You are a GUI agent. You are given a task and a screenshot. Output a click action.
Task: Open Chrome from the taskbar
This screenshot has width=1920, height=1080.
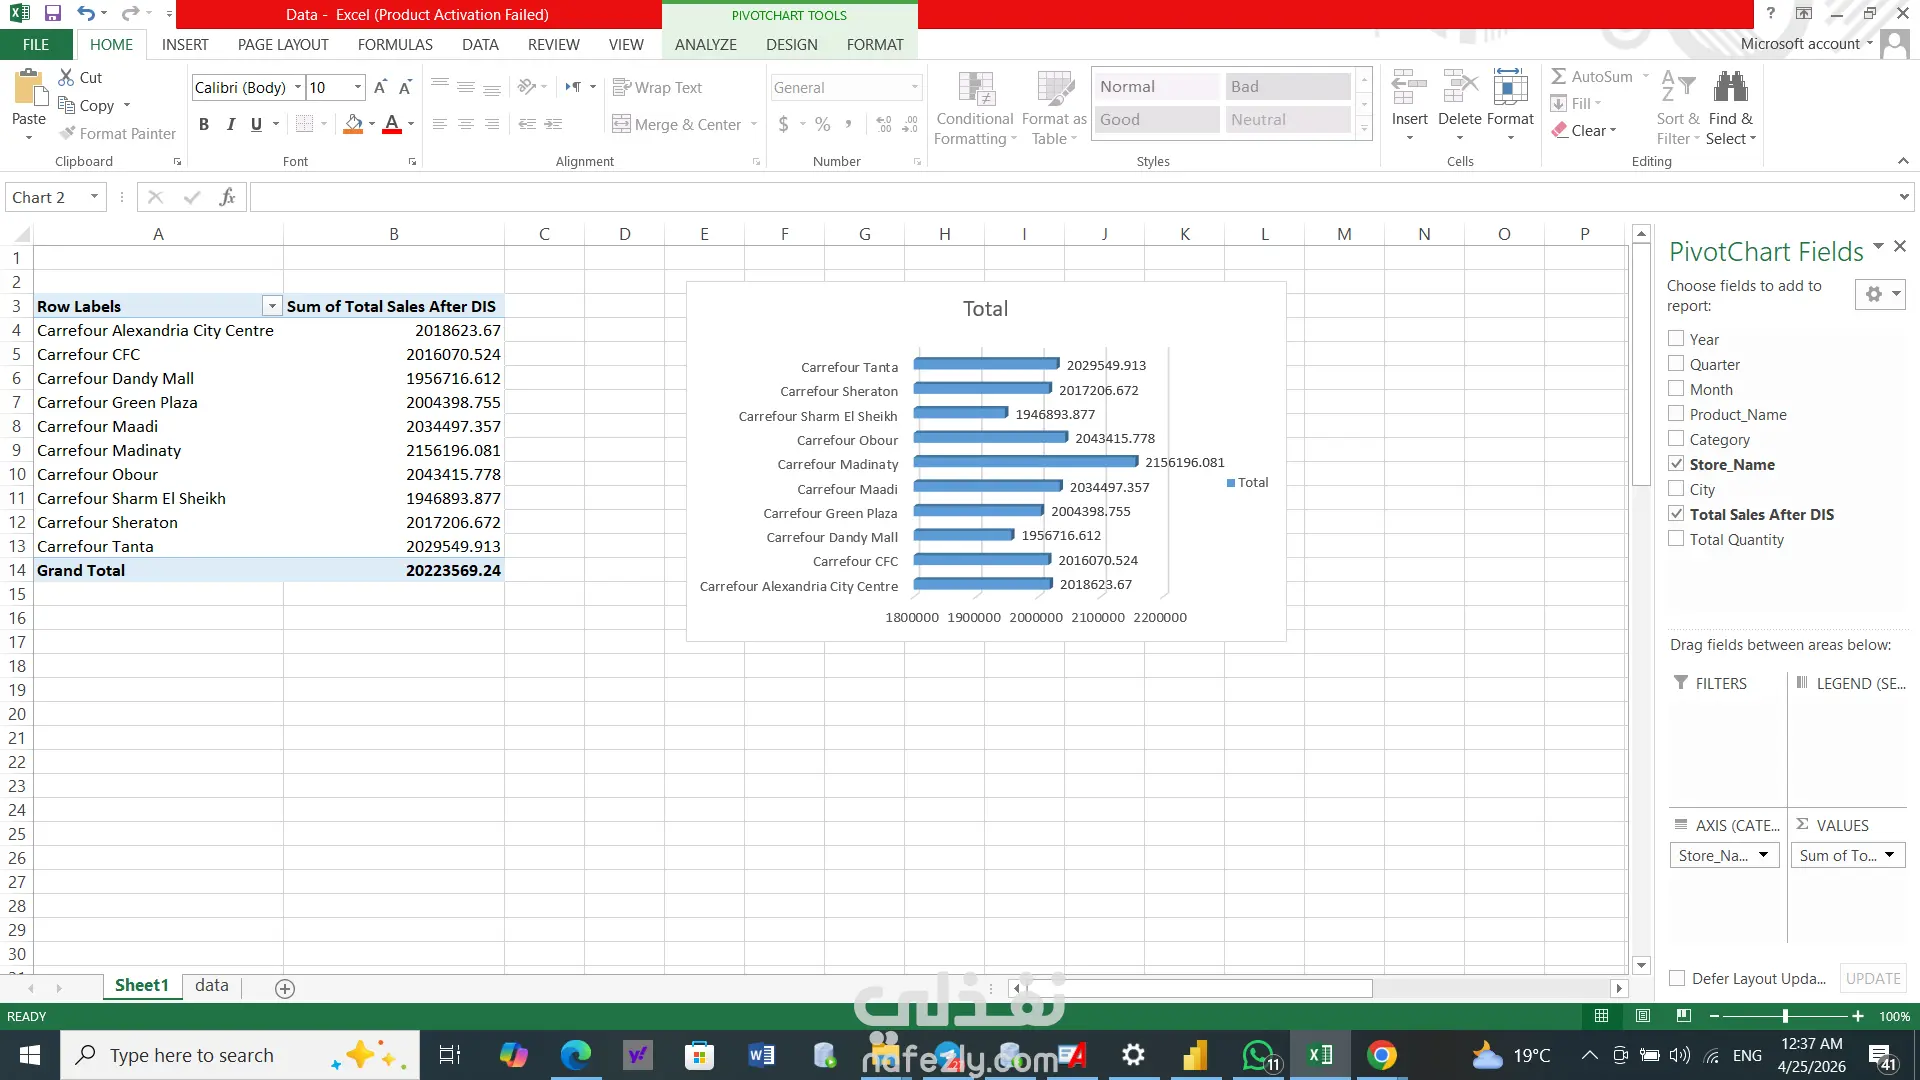(1382, 1055)
